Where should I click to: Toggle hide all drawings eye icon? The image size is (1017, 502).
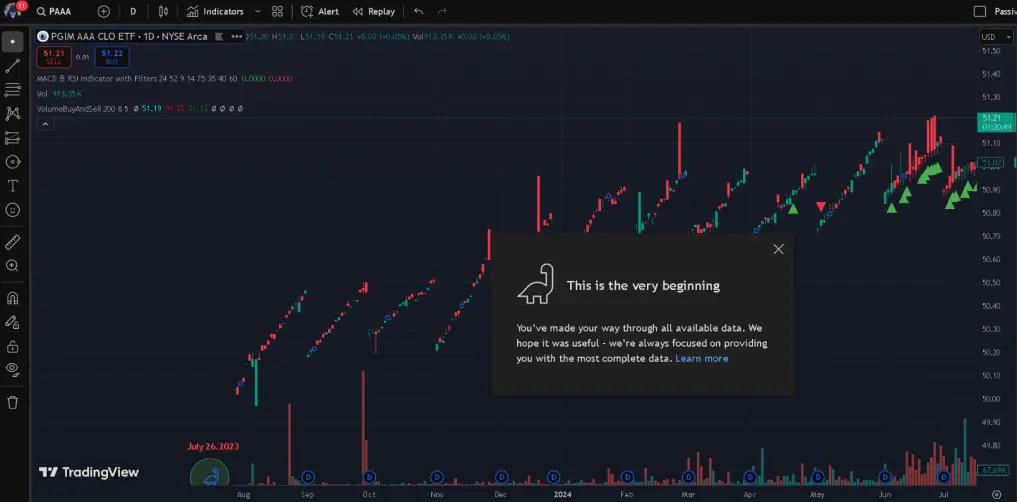tap(12, 370)
